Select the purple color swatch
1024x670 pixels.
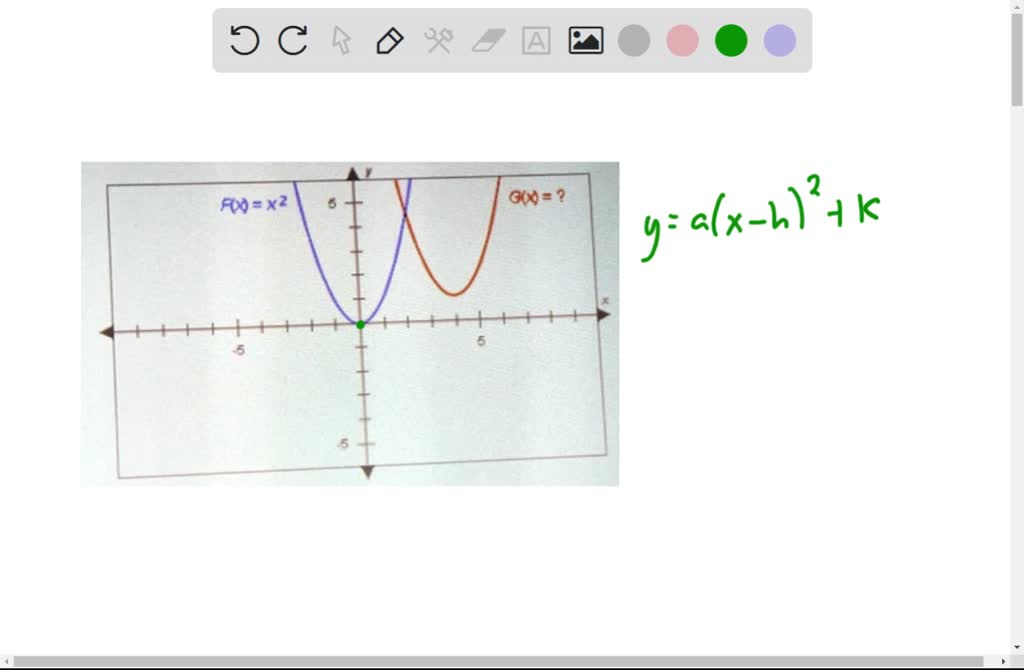pyautogui.click(x=779, y=40)
